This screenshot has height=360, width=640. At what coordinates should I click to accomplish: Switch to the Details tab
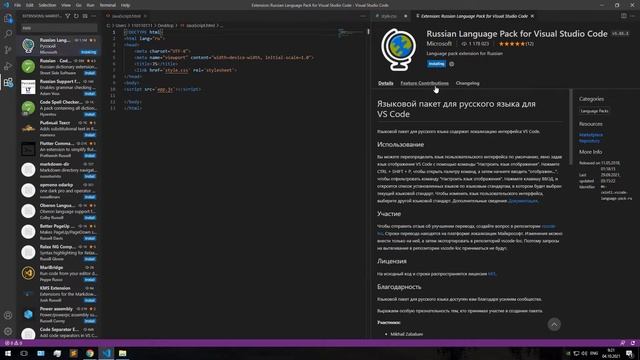tap(386, 83)
